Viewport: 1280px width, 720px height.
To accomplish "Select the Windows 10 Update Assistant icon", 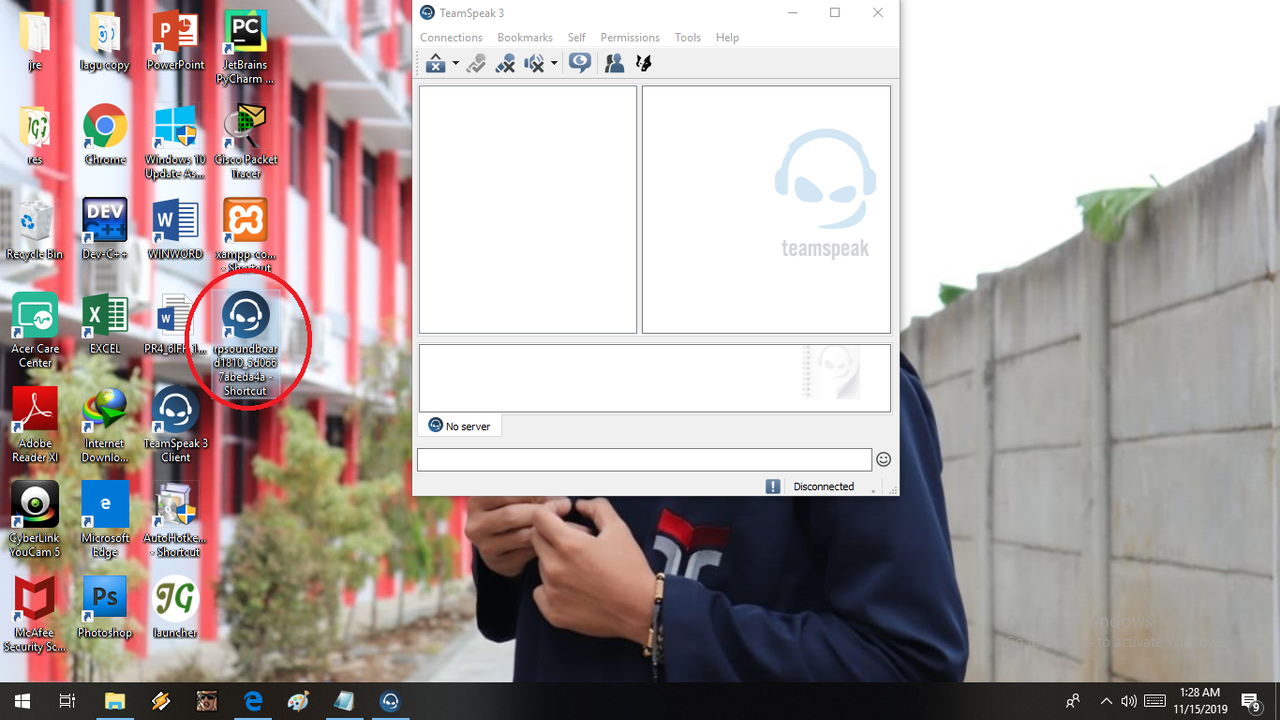I will click(x=175, y=141).
